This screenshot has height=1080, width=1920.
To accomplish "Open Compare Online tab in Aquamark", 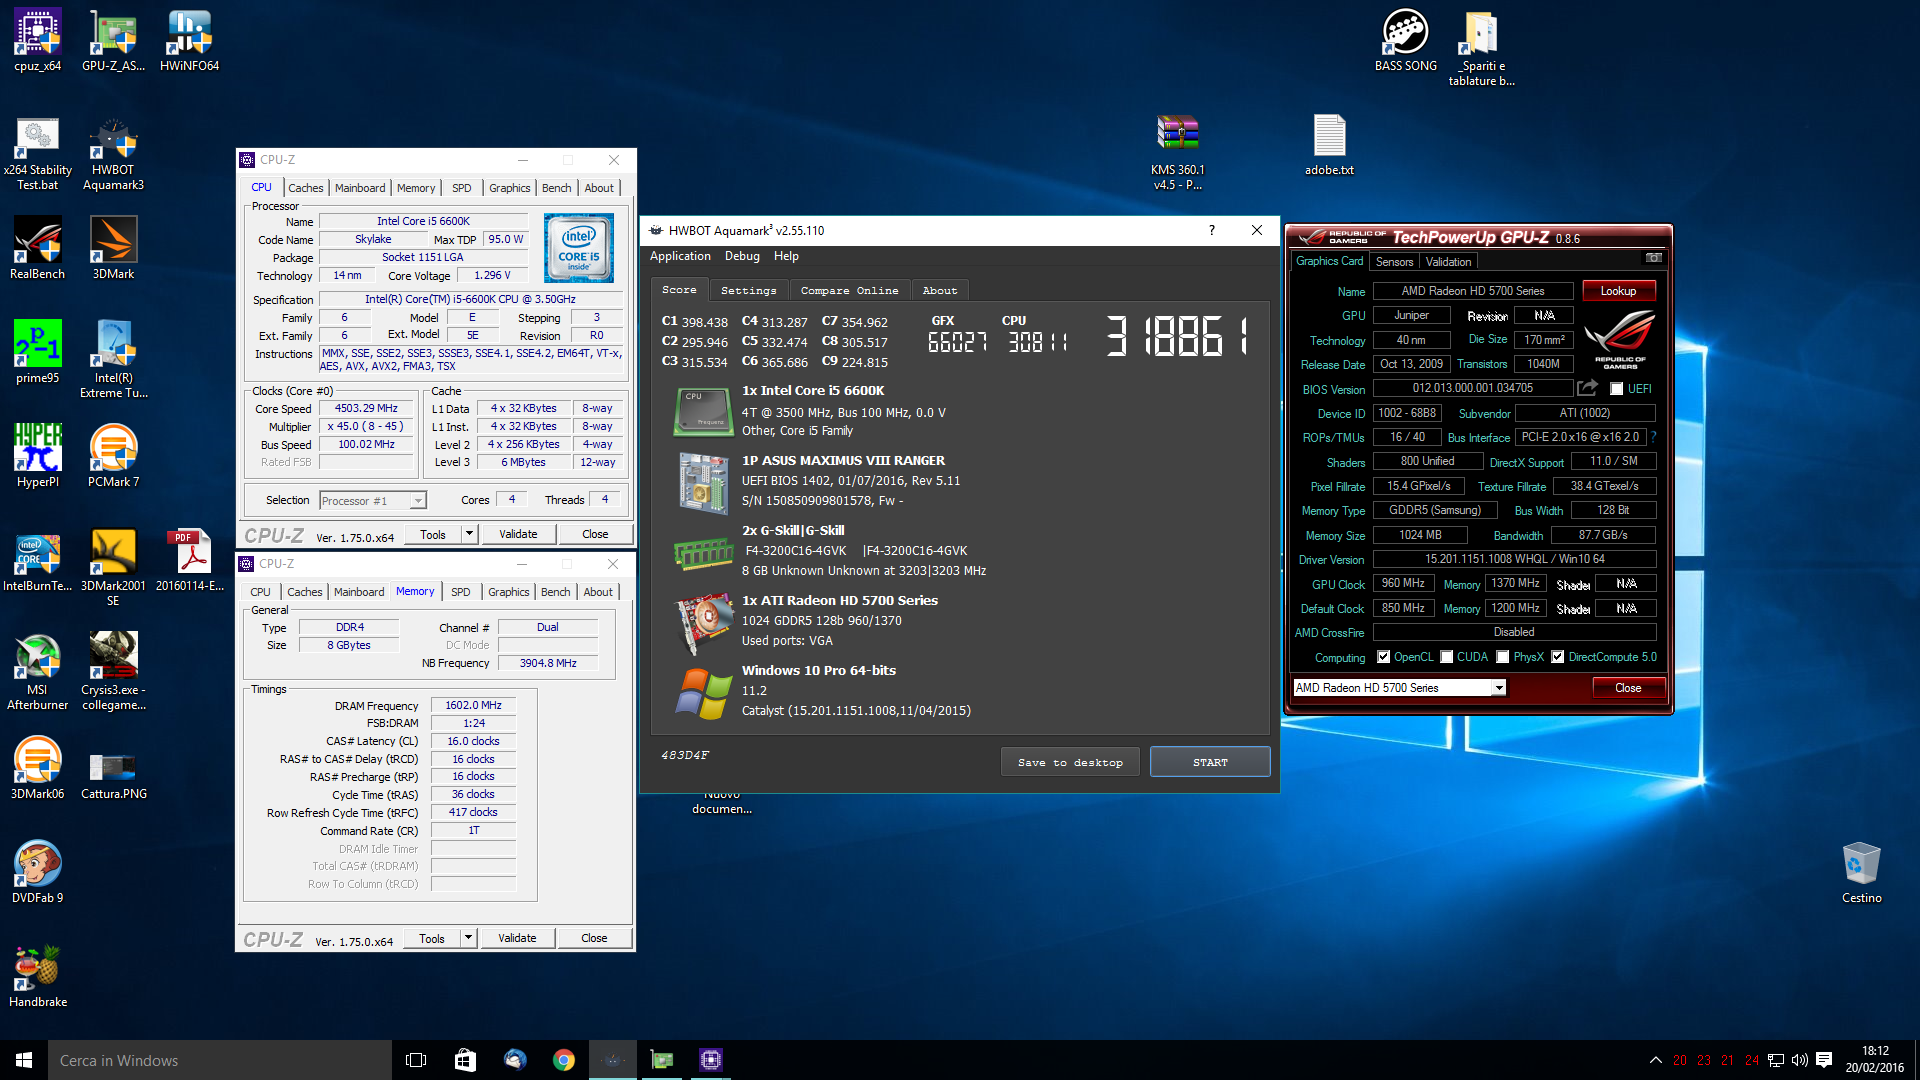I will coord(849,290).
